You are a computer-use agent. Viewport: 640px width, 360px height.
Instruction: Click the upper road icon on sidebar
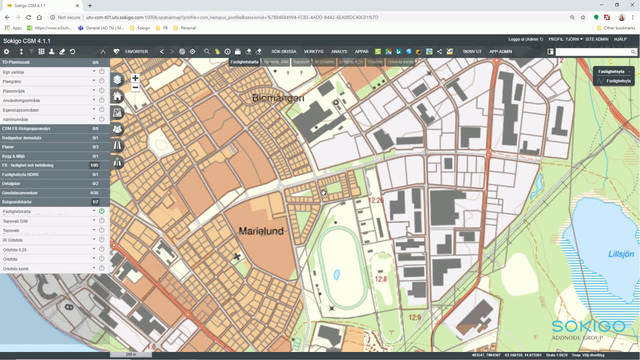point(118,146)
